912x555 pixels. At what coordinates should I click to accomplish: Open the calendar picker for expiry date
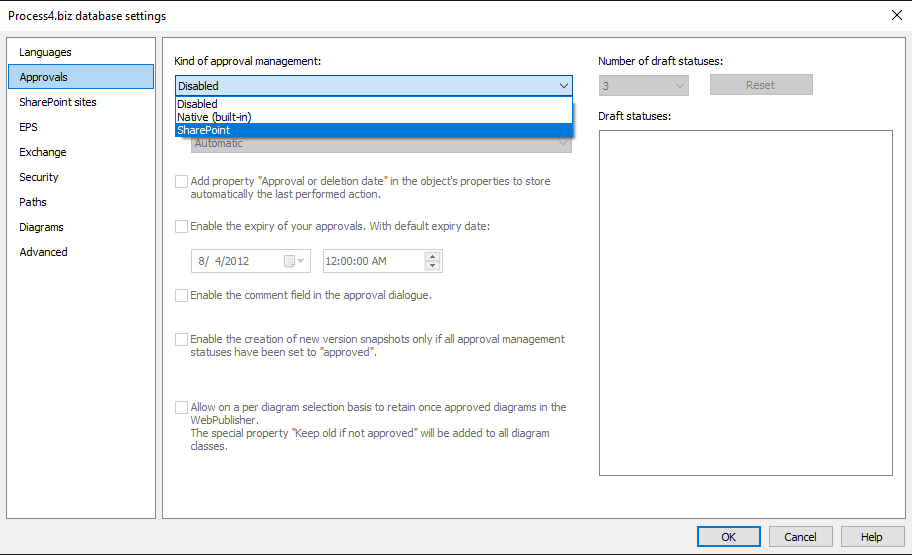(x=294, y=261)
